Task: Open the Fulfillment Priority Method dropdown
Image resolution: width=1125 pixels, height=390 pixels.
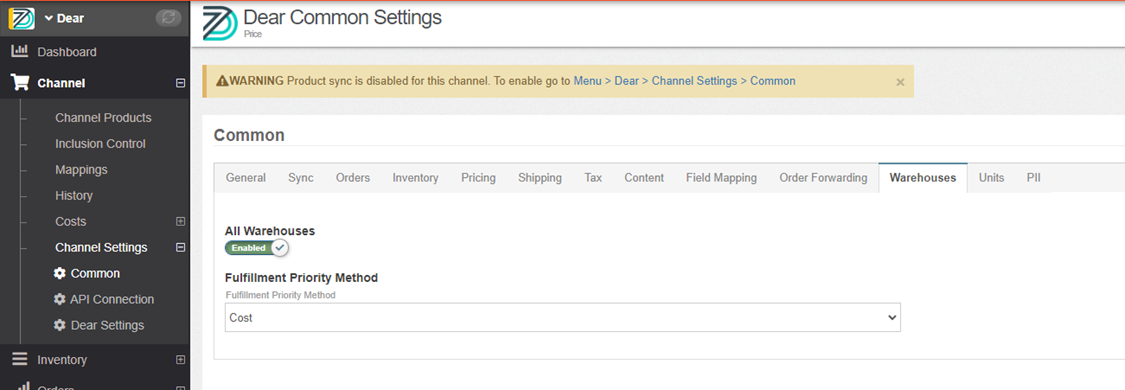Action: click(x=562, y=318)
